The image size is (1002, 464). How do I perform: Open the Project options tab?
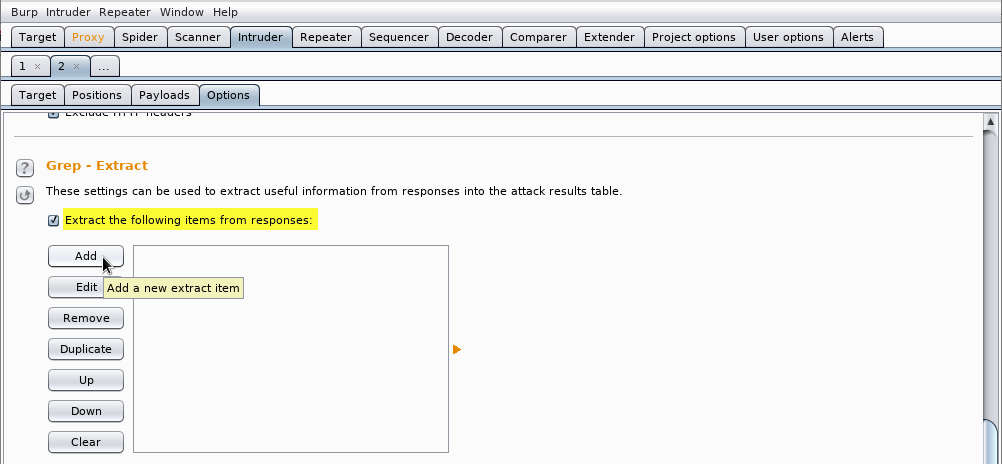(x=694, y=37)
